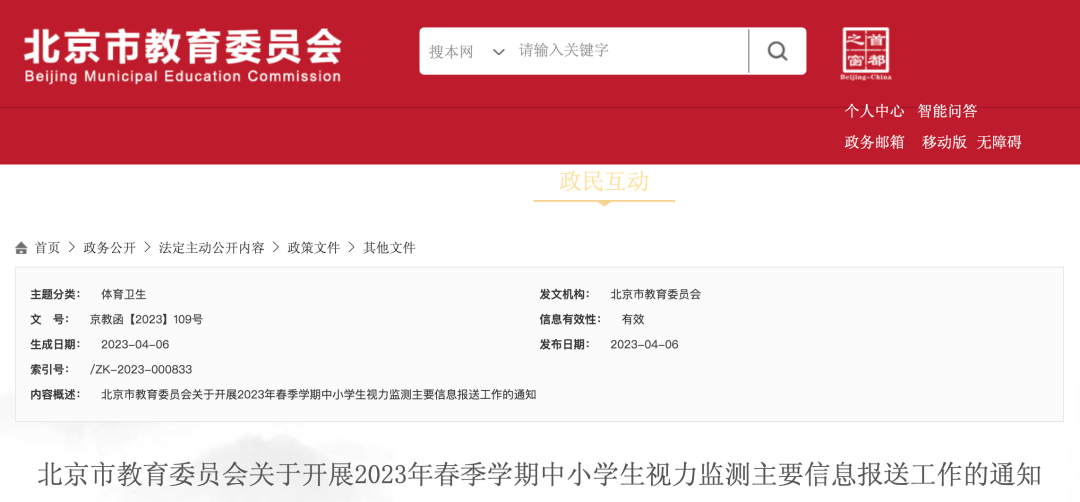1080x502 pixels.
Task: Go to 首页 in breadcrumb
Action: [48, 249]
